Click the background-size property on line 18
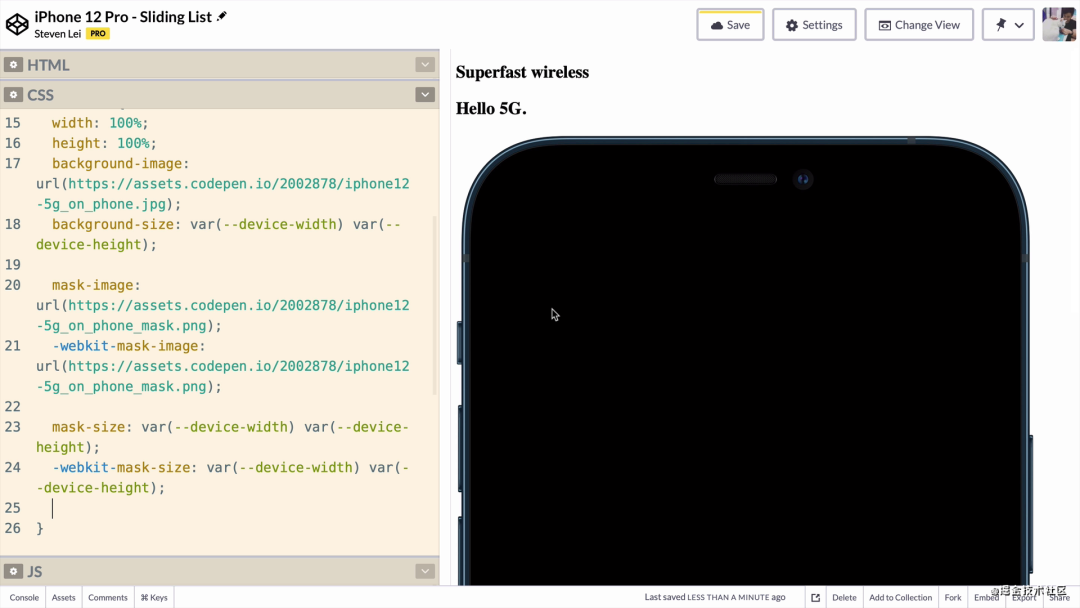 113,224
